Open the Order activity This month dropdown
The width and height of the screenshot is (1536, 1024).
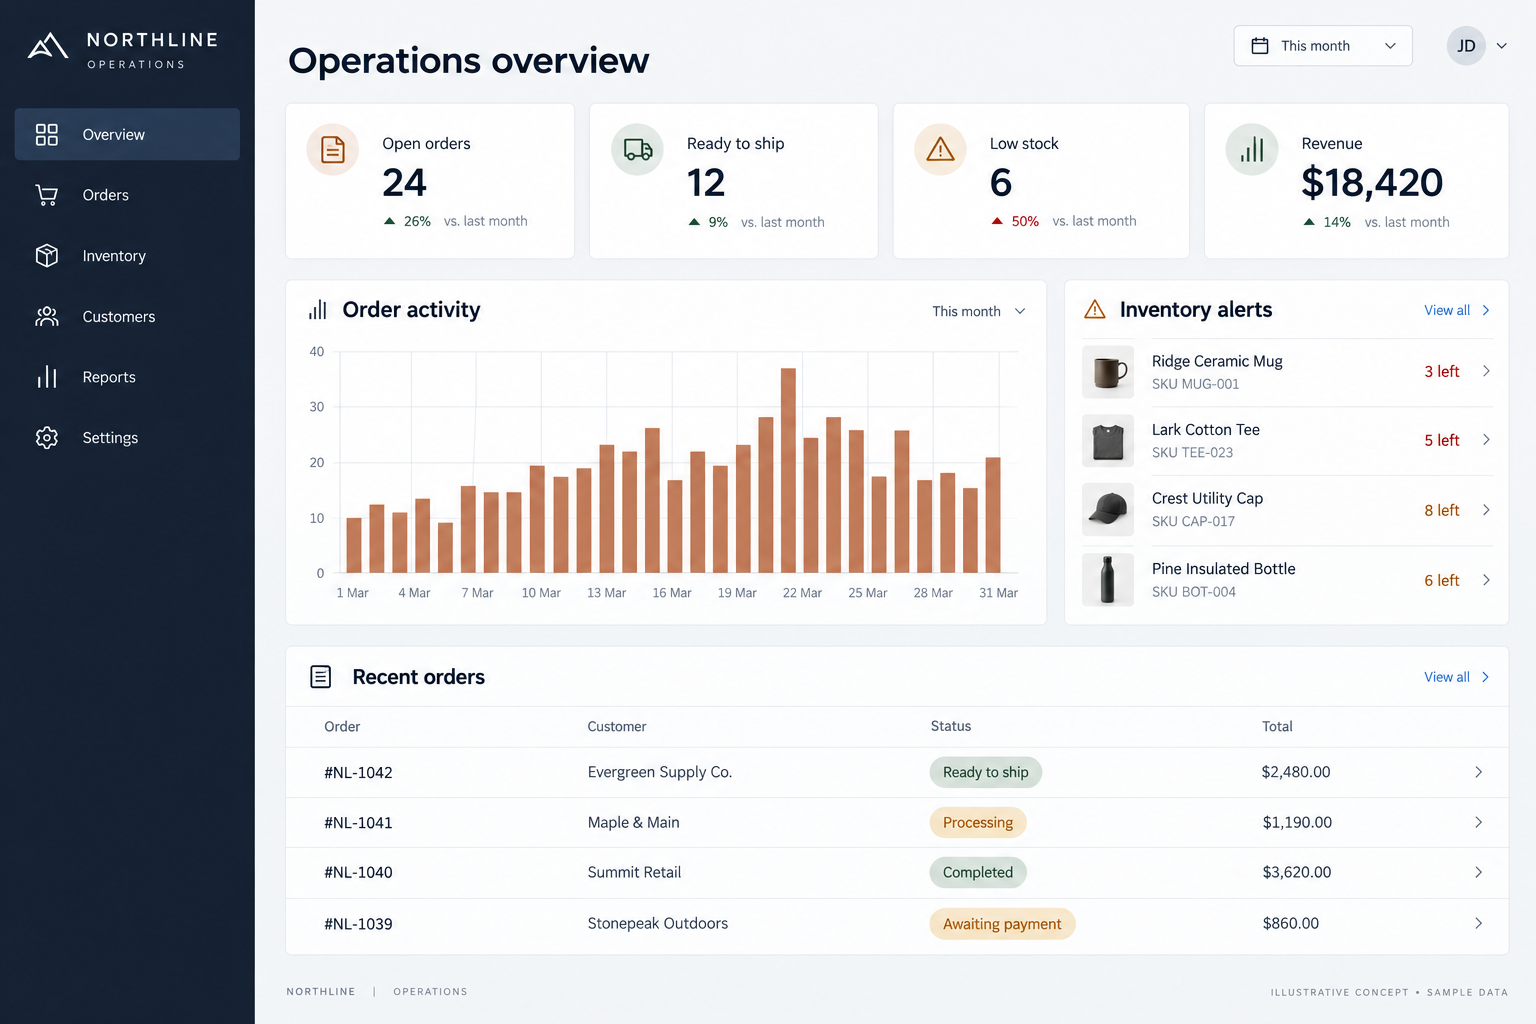[978, 311]
